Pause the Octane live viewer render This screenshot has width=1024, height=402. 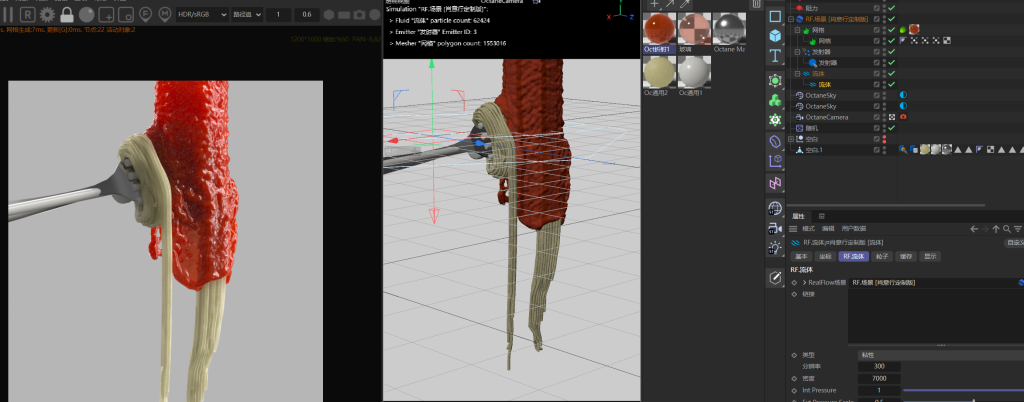8,14
